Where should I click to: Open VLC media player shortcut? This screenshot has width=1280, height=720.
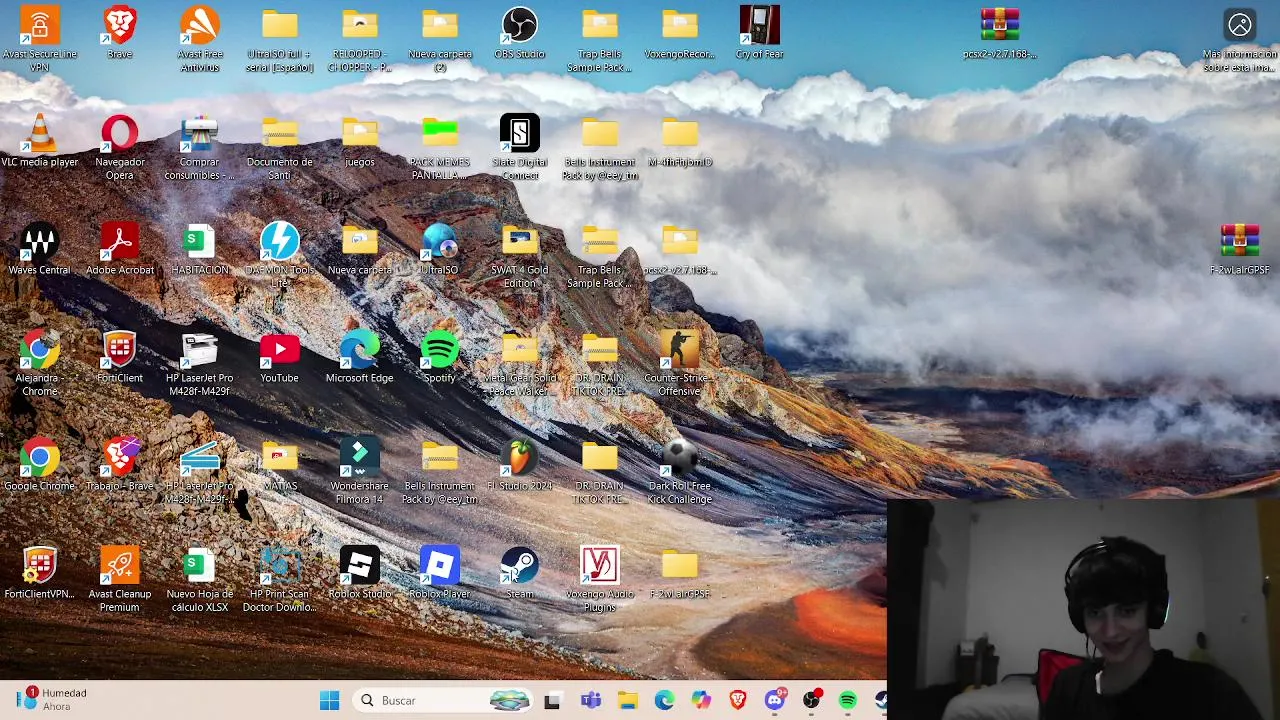point(40,141)
